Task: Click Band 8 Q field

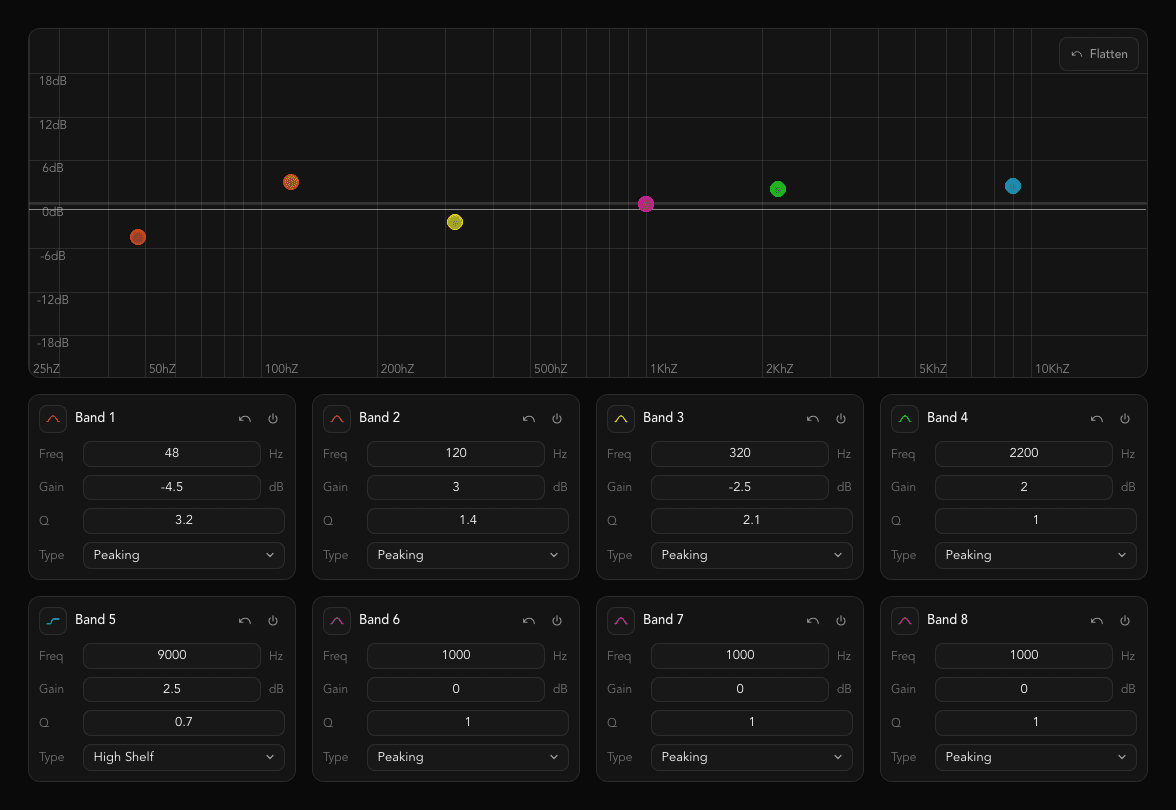Action: [1036, 722]
